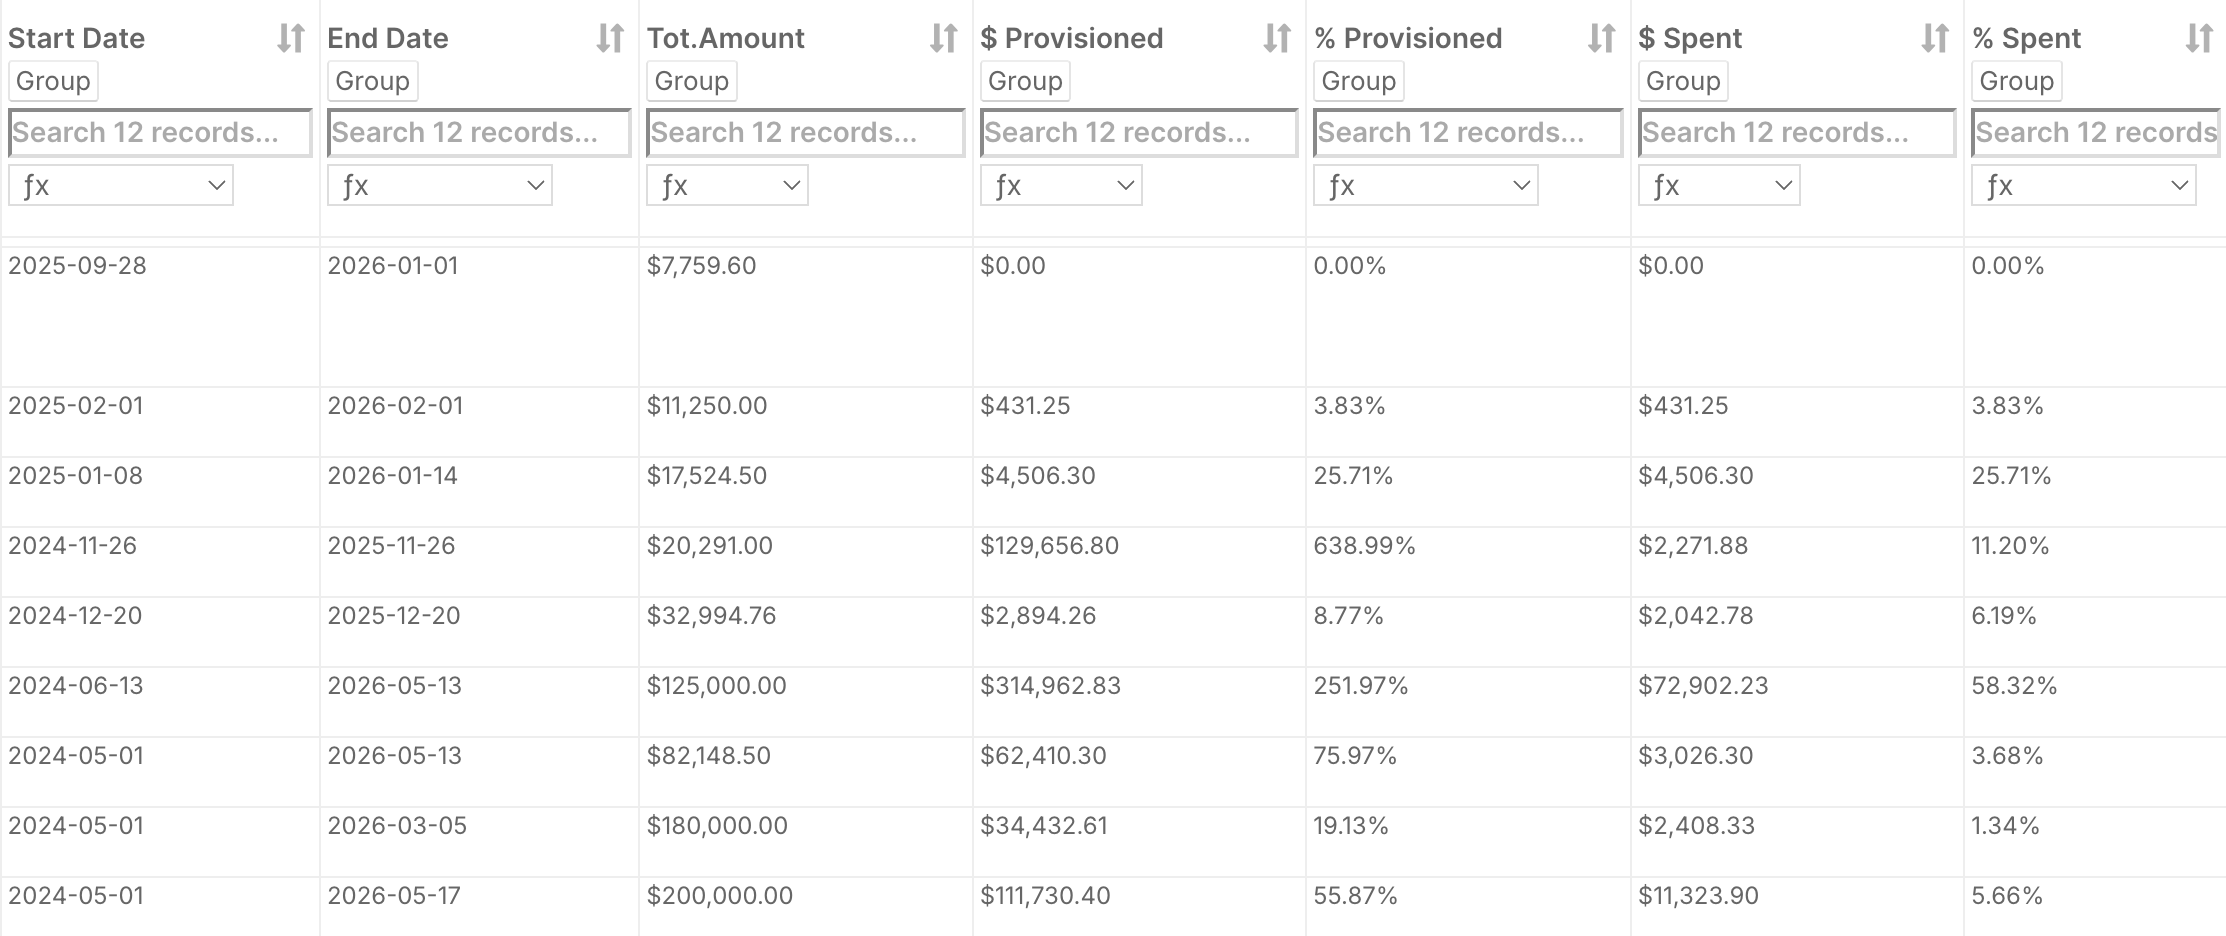The image size is (2226, 936).
Task: Focus End Date search field
Action: [479, 133]
